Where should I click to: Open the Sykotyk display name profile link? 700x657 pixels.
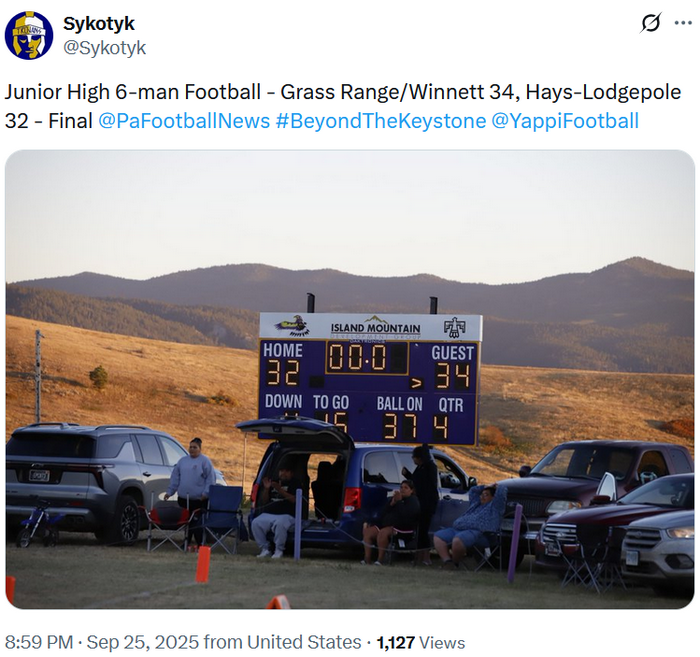(99, 23)
